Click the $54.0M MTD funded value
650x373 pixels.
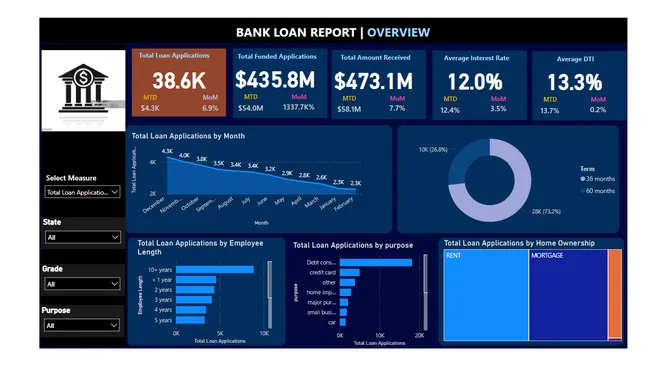(x=250, y=108)
